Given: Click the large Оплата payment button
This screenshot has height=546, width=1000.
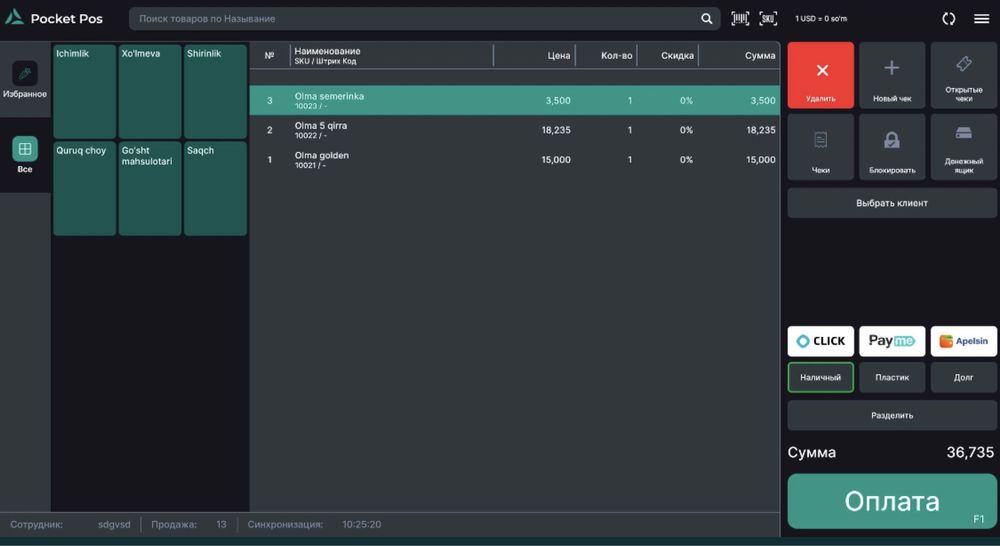Looking at the screenshot, I should point(892,501).
